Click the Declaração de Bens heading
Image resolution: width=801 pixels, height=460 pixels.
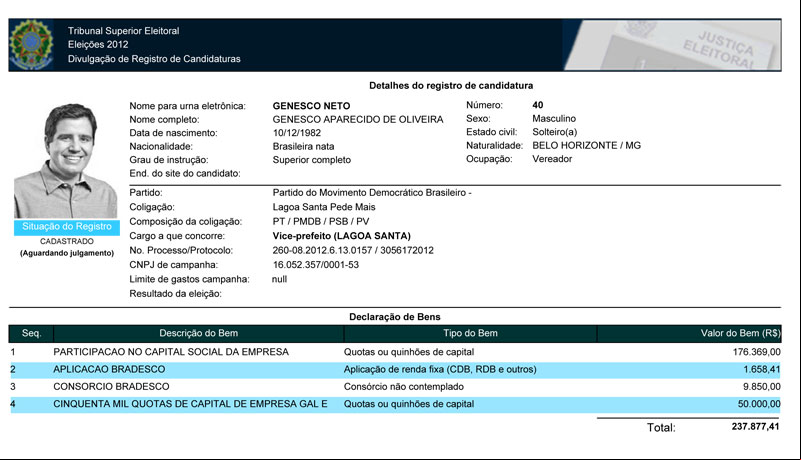(395, 317)
